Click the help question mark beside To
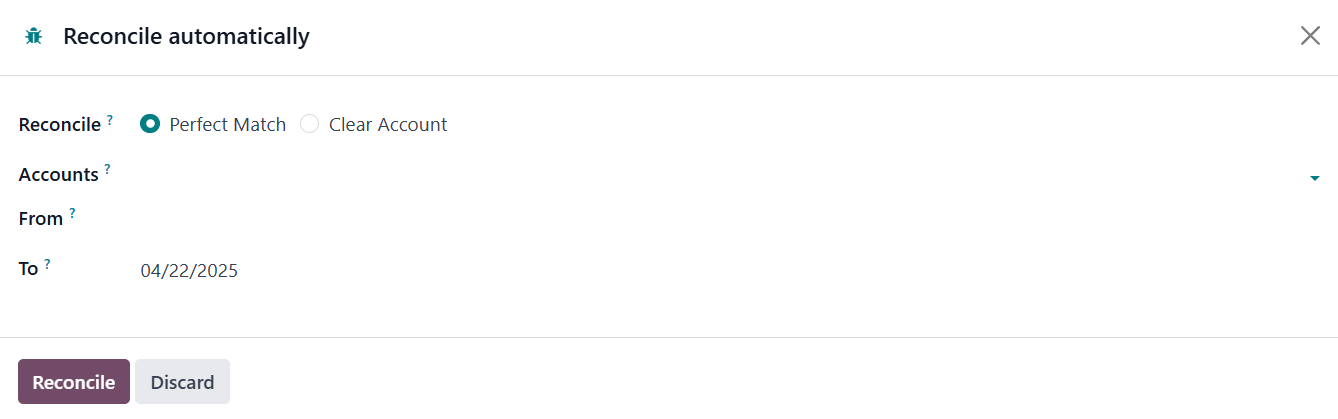Screen dimensions: 1338x419 [x=47, y=264]
